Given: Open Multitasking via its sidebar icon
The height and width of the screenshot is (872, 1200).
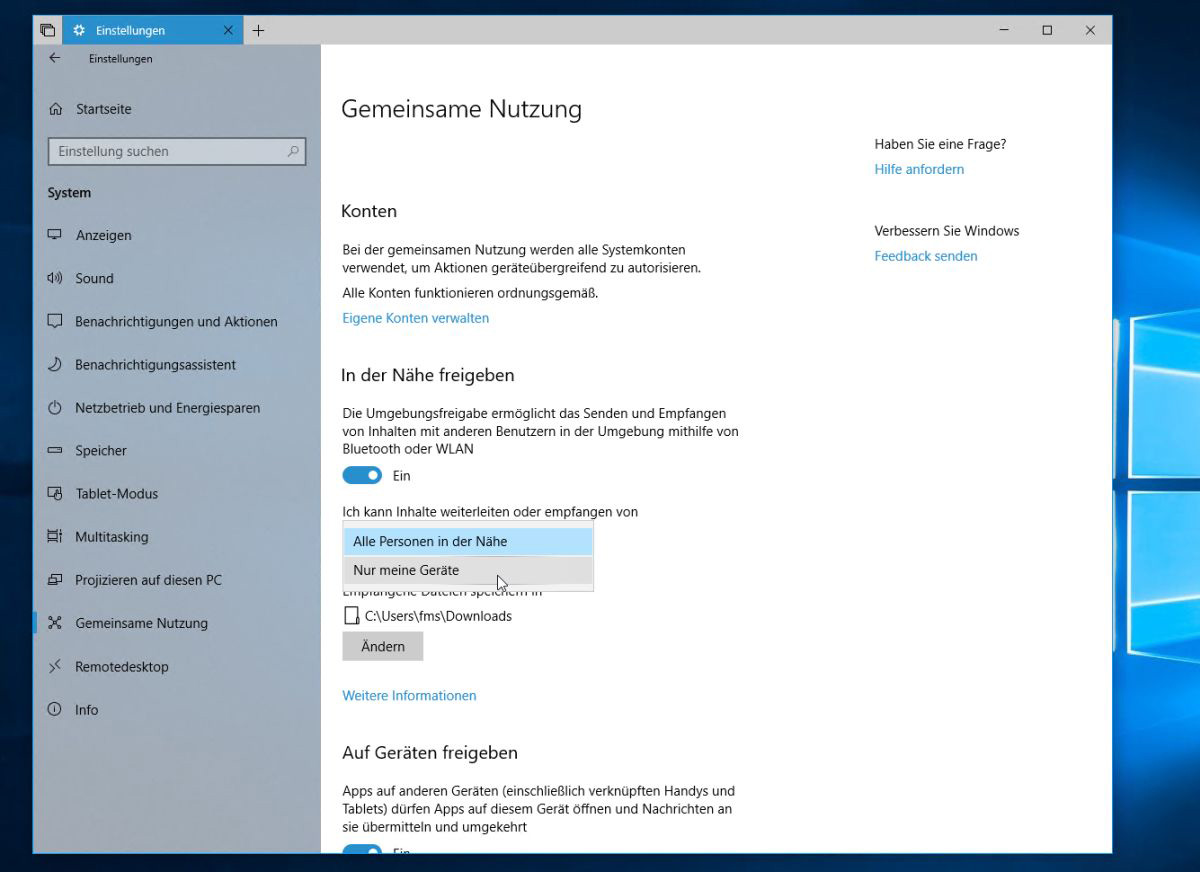Looking at the screenshot, I should click(x=53, y=536).
